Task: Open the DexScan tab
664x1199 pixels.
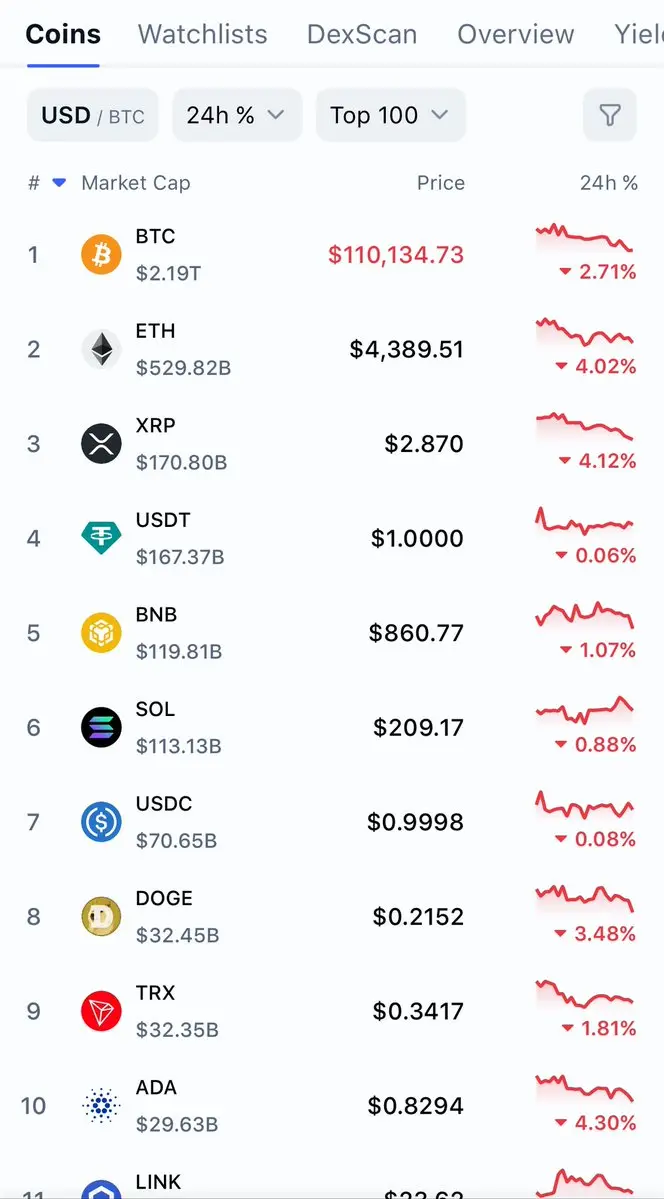Action: pos(362,34)
